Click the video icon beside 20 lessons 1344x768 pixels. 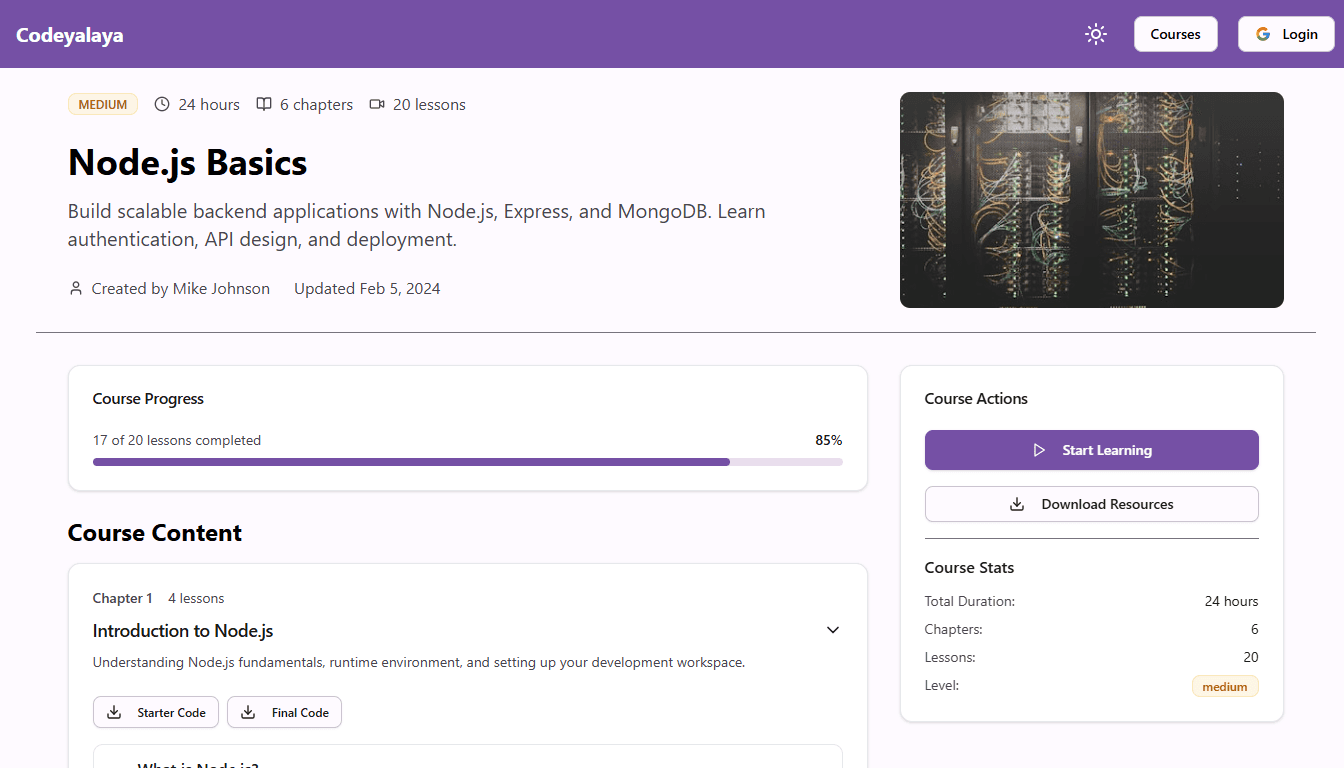pyautogui.click(x=377, y=104)
